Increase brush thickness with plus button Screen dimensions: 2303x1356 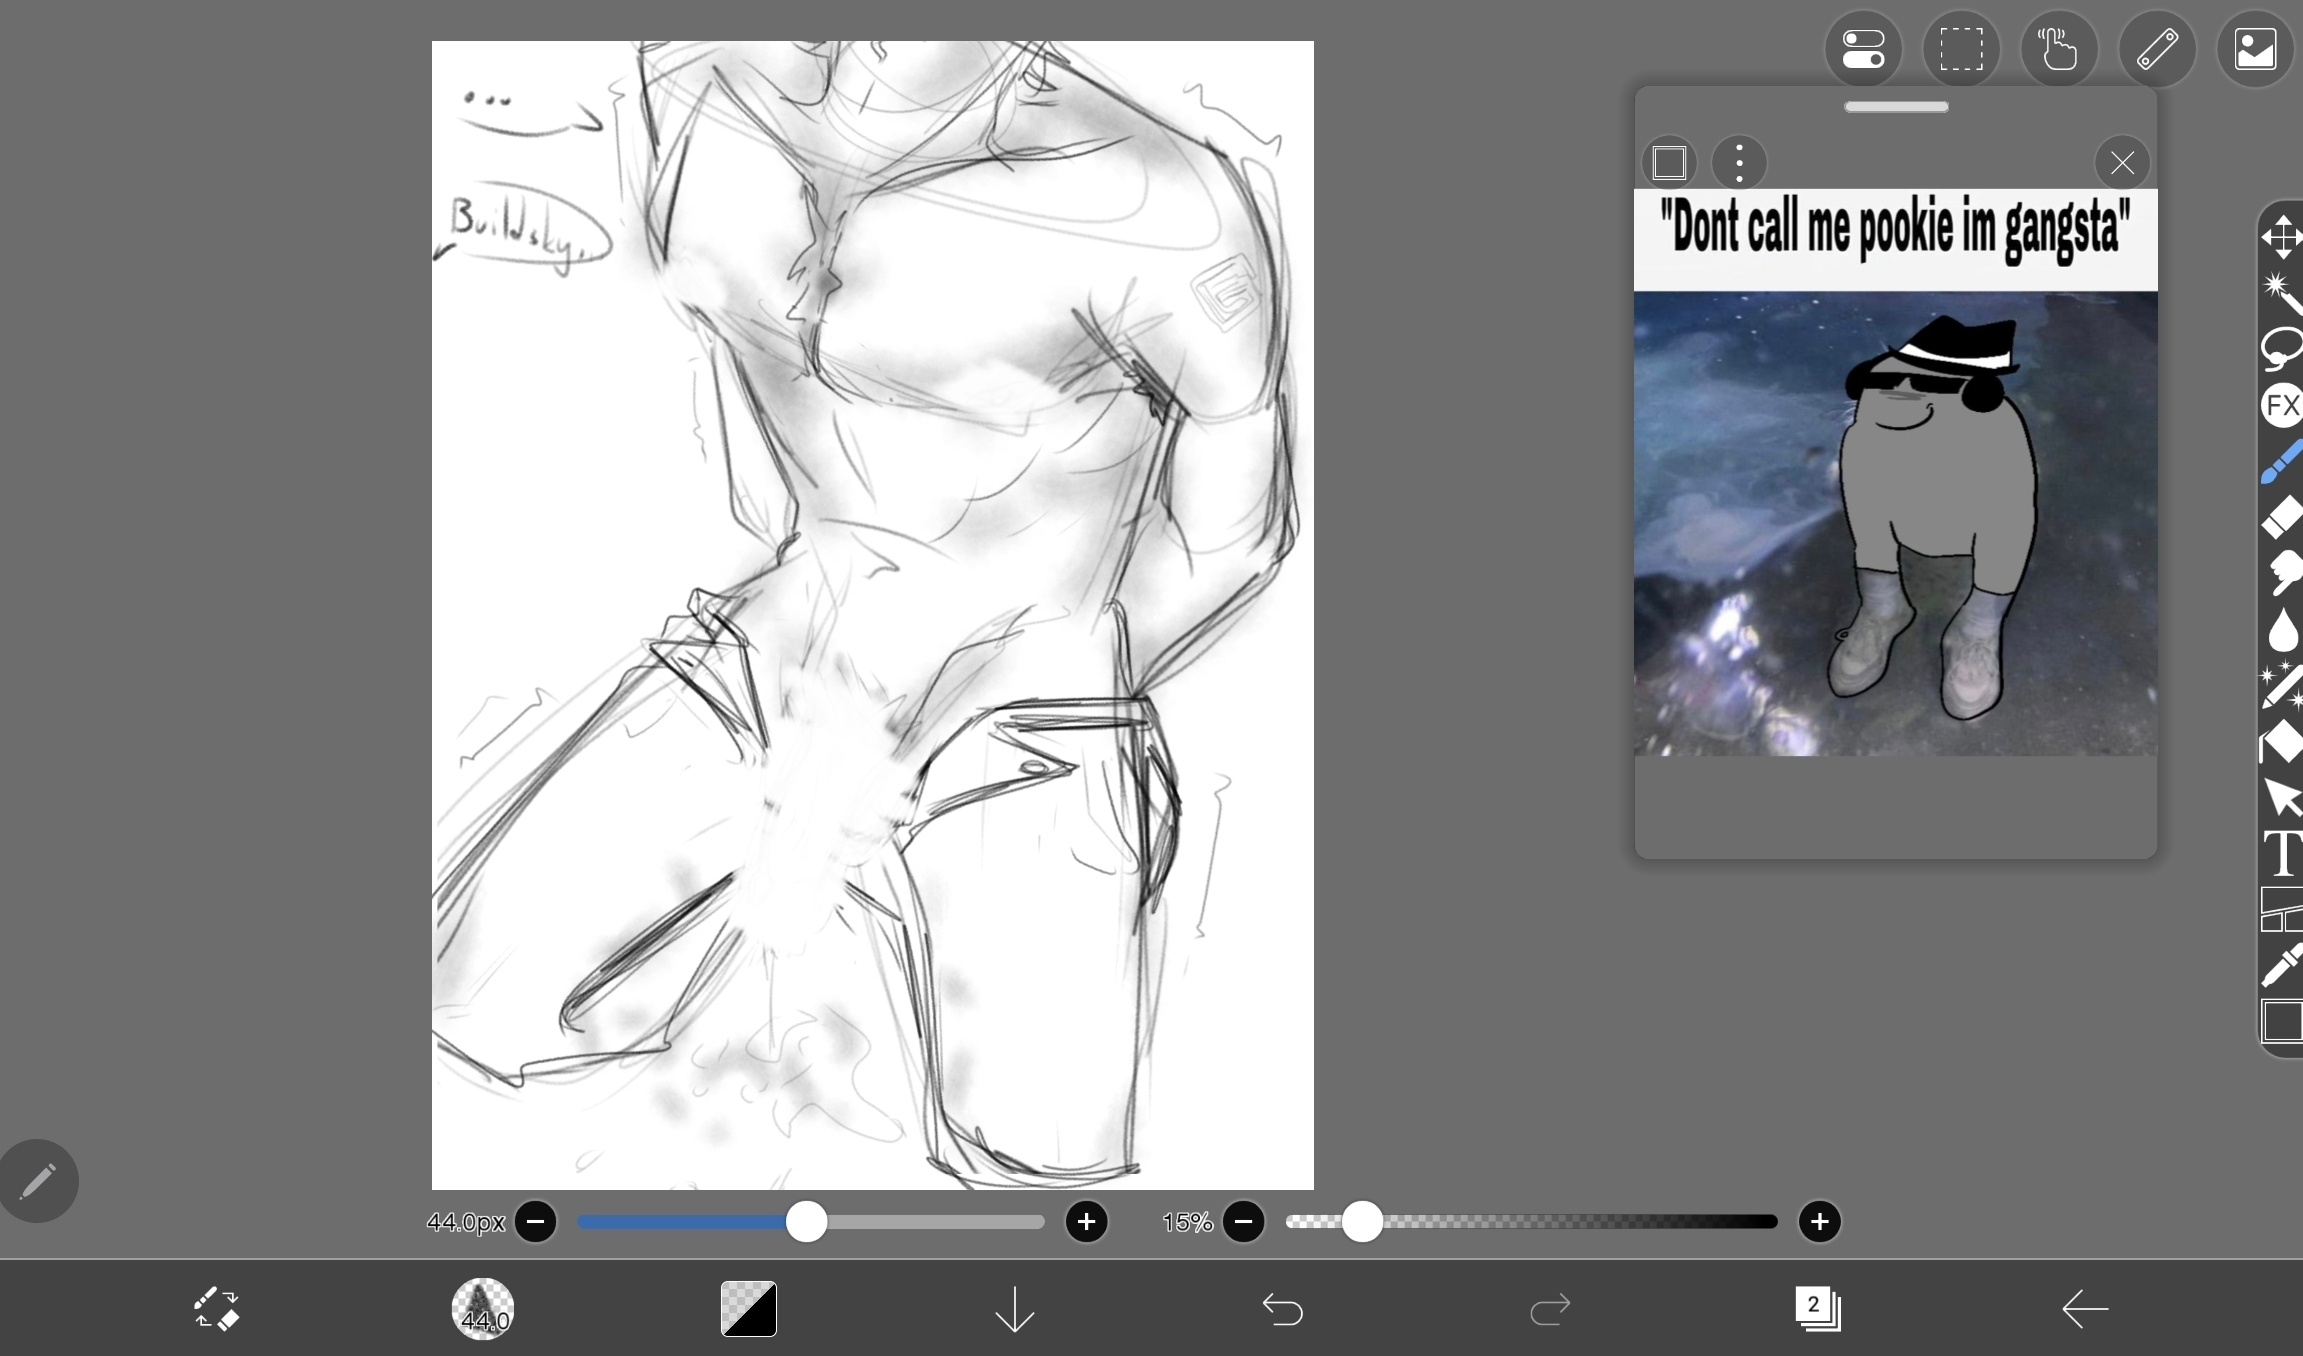(1086, 1221)
